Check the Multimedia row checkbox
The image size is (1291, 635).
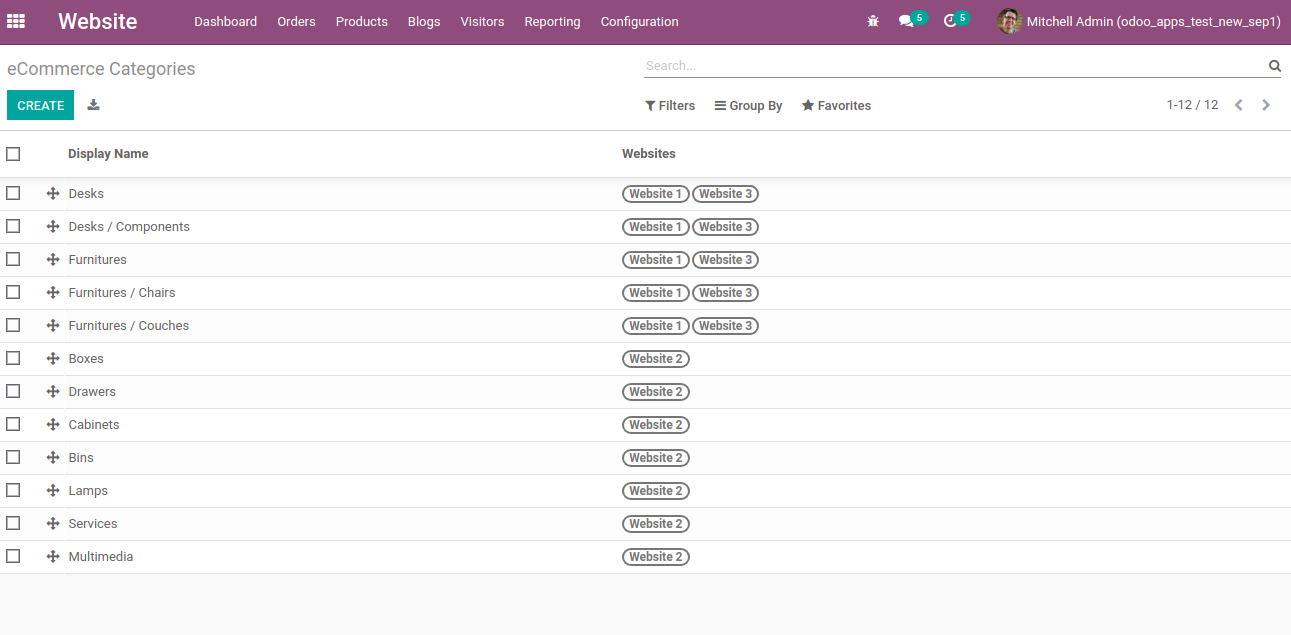click(13, 556)
